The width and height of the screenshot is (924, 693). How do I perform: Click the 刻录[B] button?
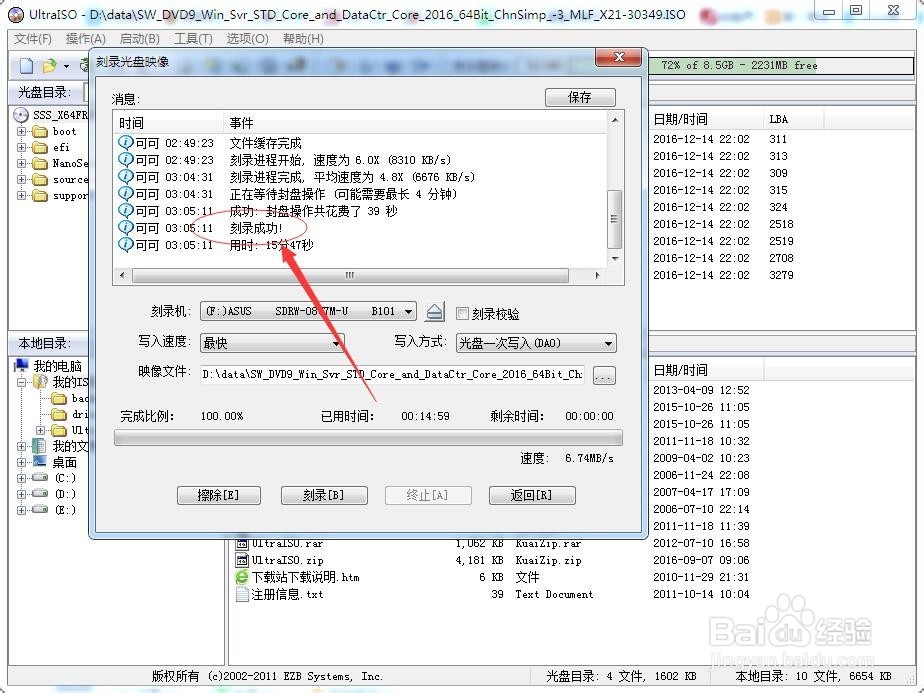(324, 495)
